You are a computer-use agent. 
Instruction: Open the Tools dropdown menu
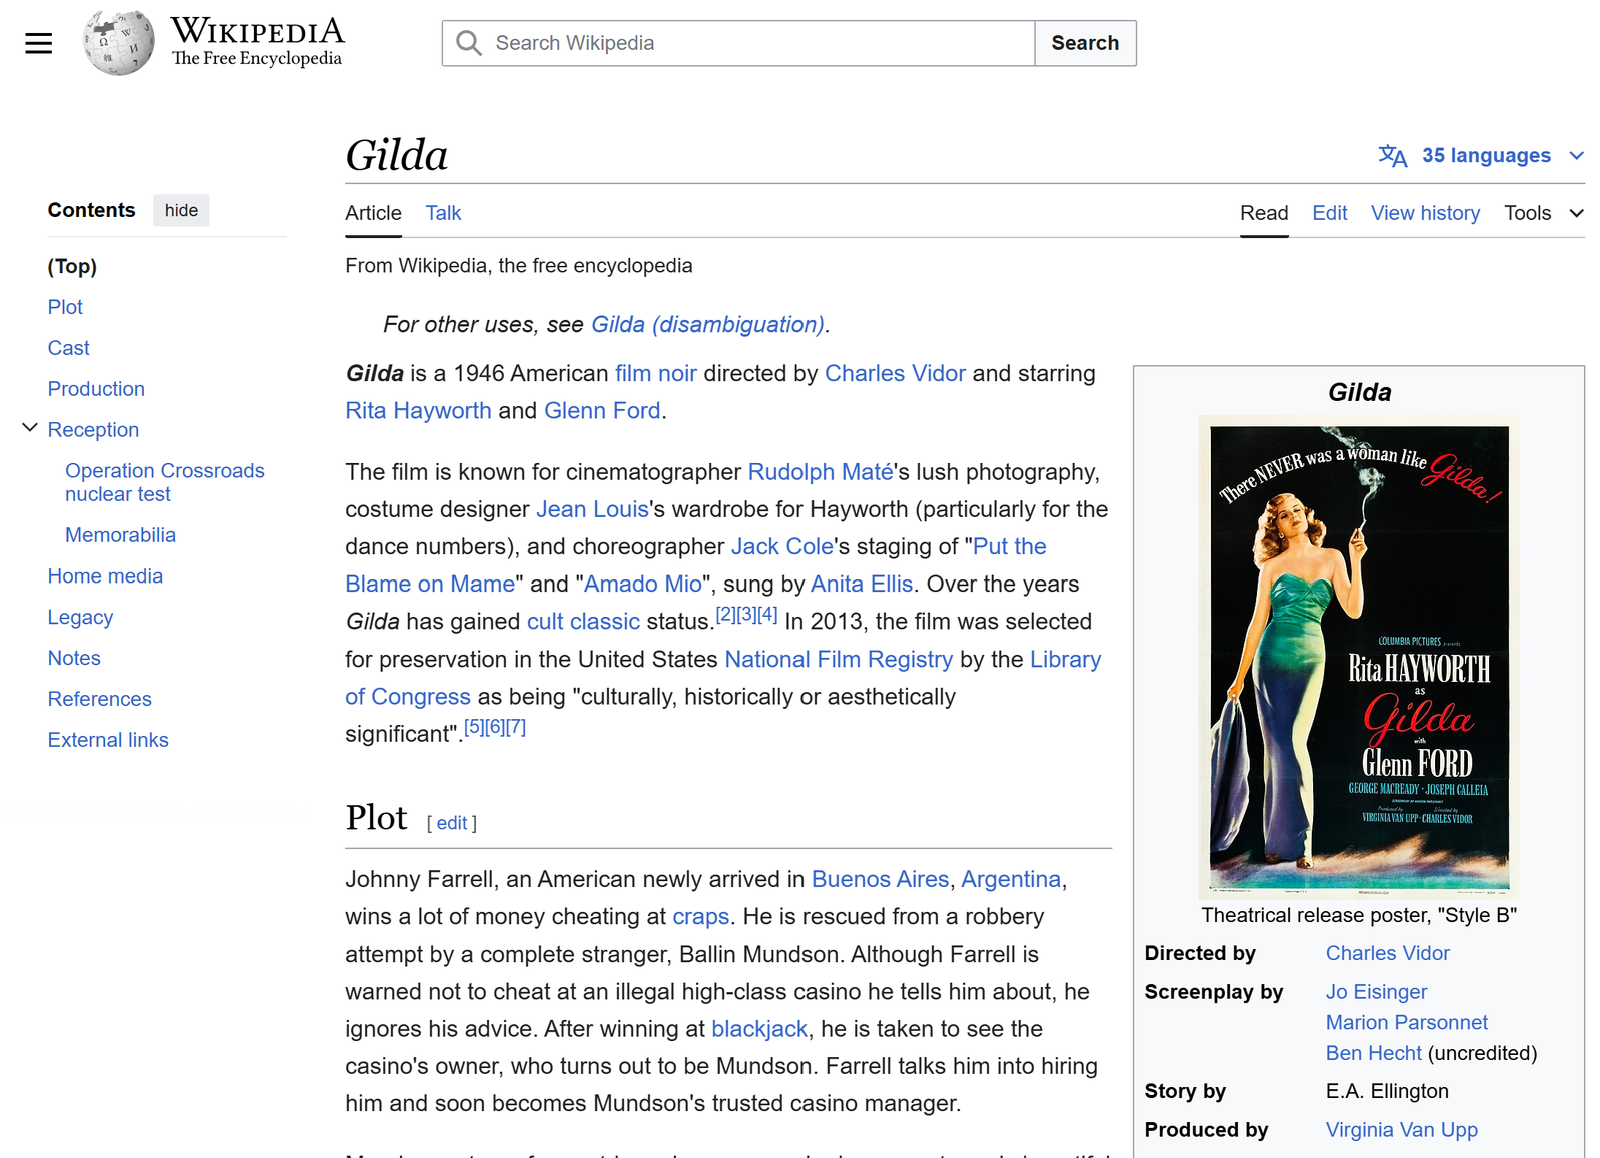tap(1543, 213)
